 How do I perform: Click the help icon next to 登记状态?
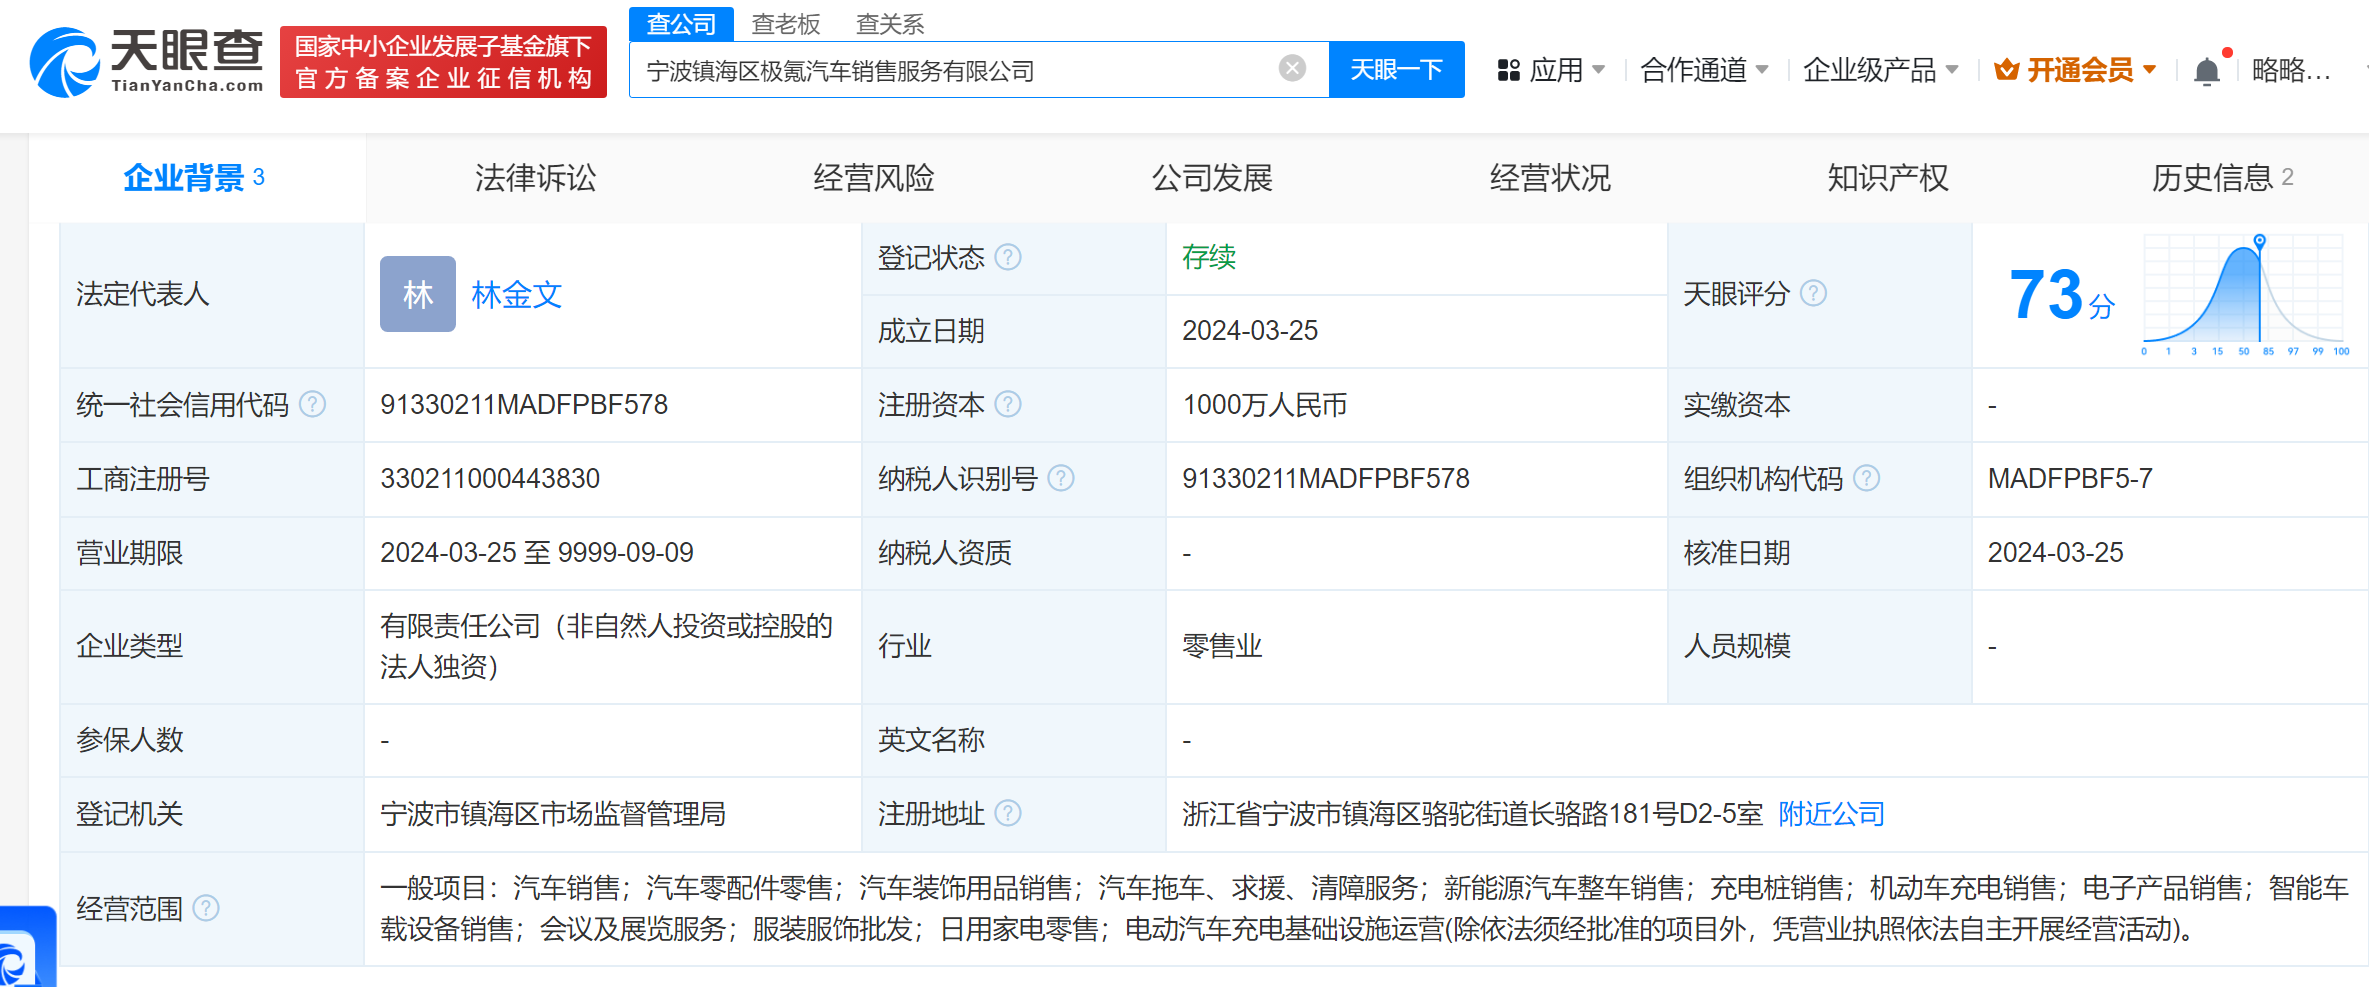[1010, 257]
